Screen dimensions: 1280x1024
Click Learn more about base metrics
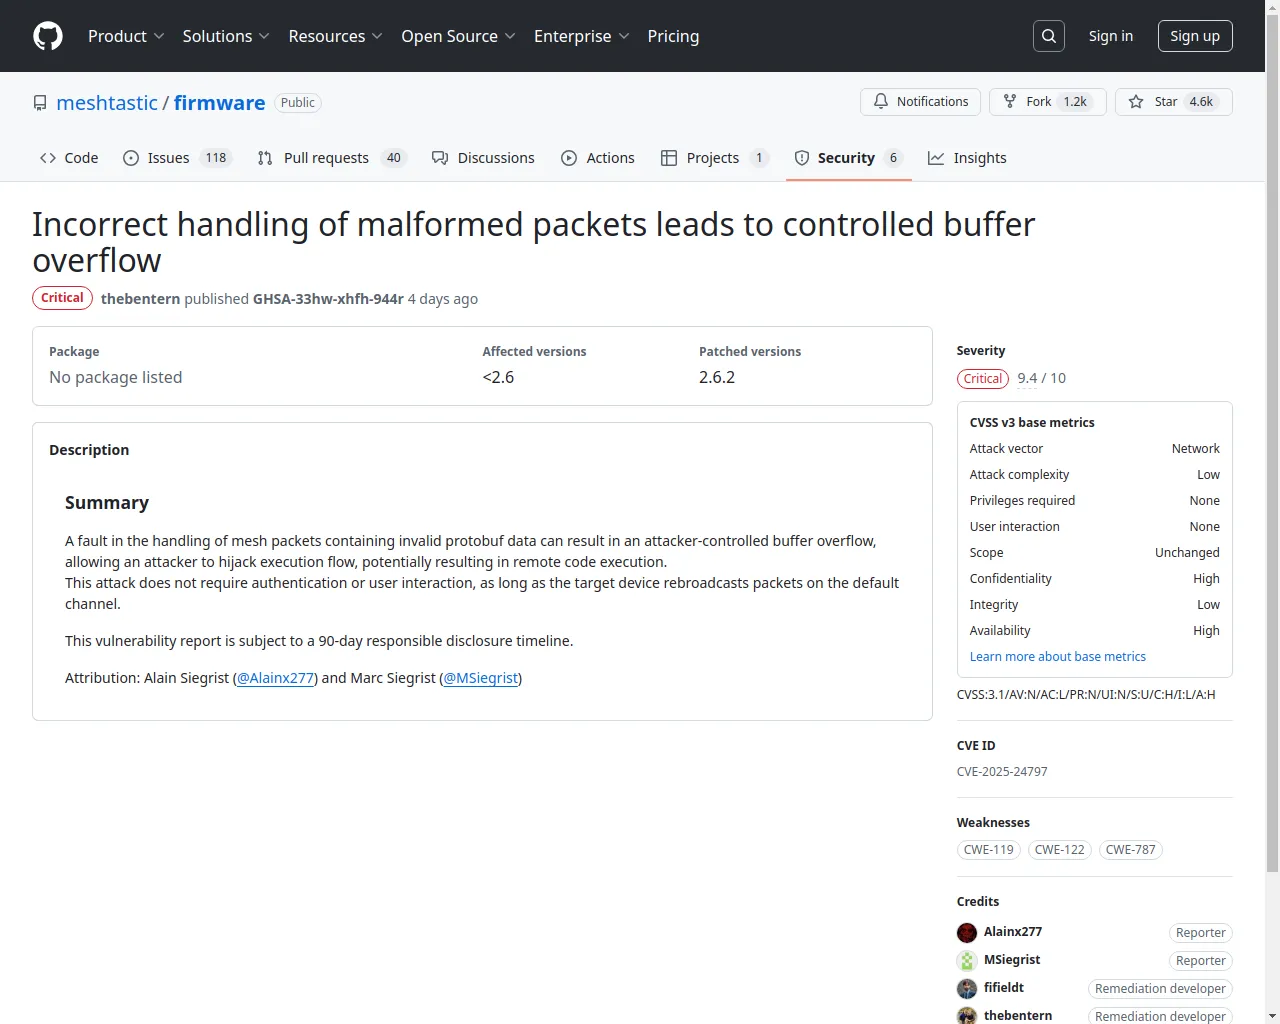pyautogui.click(x=1058, y=657)
